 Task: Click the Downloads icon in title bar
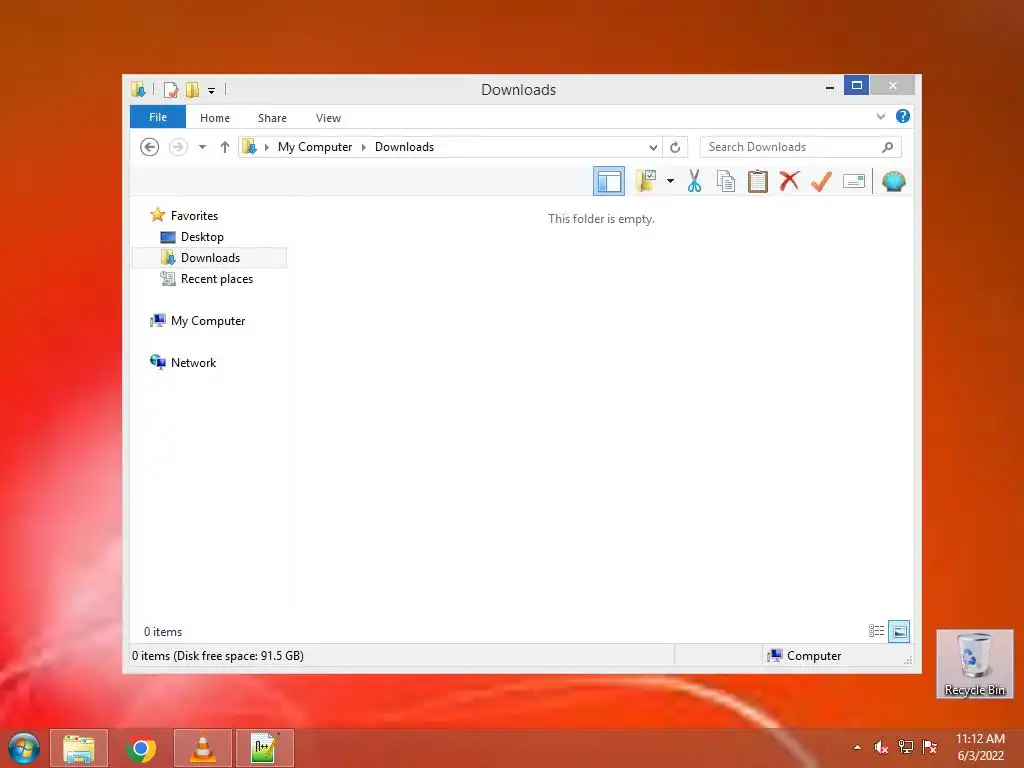tap(138, 89)
